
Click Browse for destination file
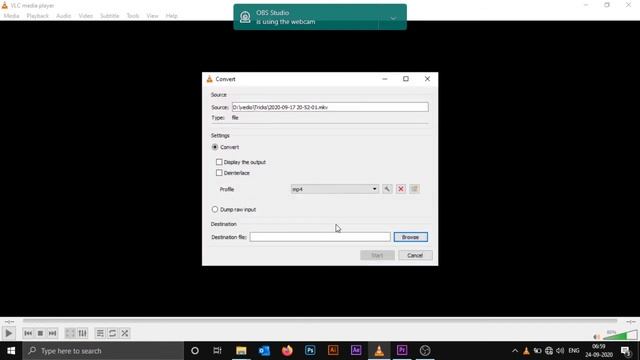(411, 237)
